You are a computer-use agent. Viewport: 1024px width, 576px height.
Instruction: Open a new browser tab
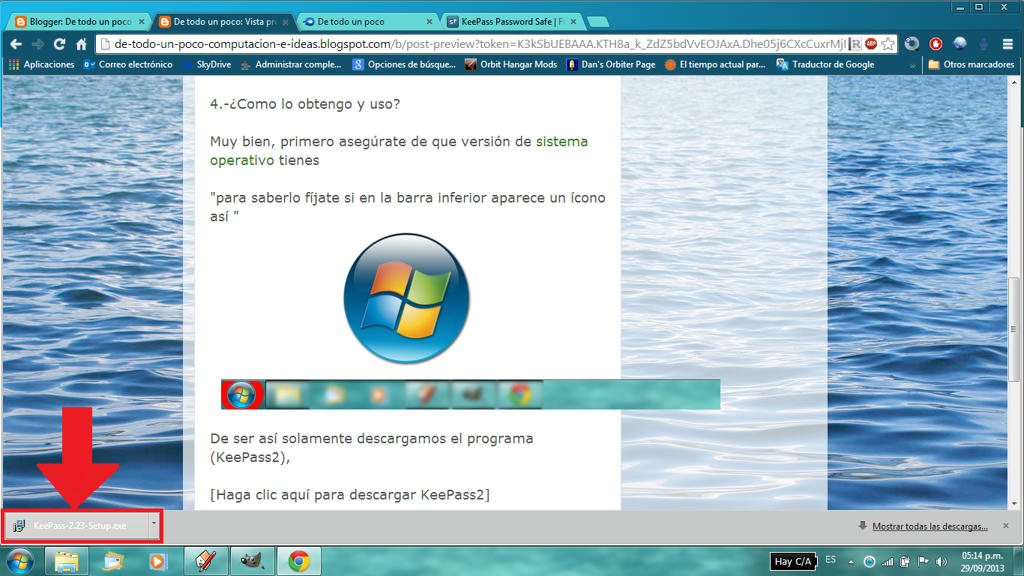click(598, 22)
